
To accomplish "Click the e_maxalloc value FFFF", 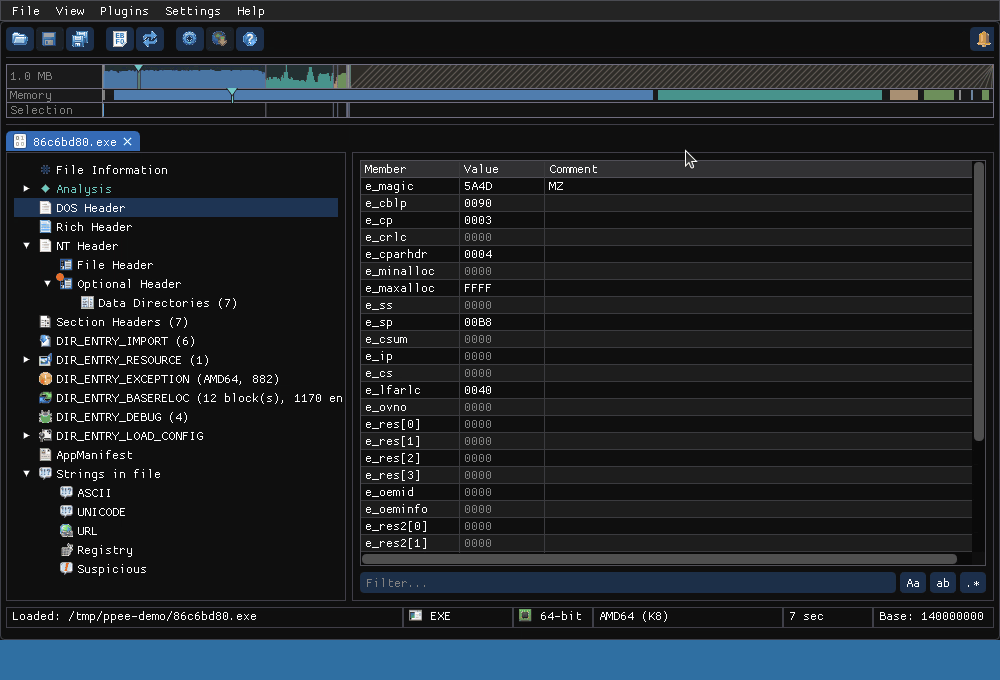I will click(478, 288).
